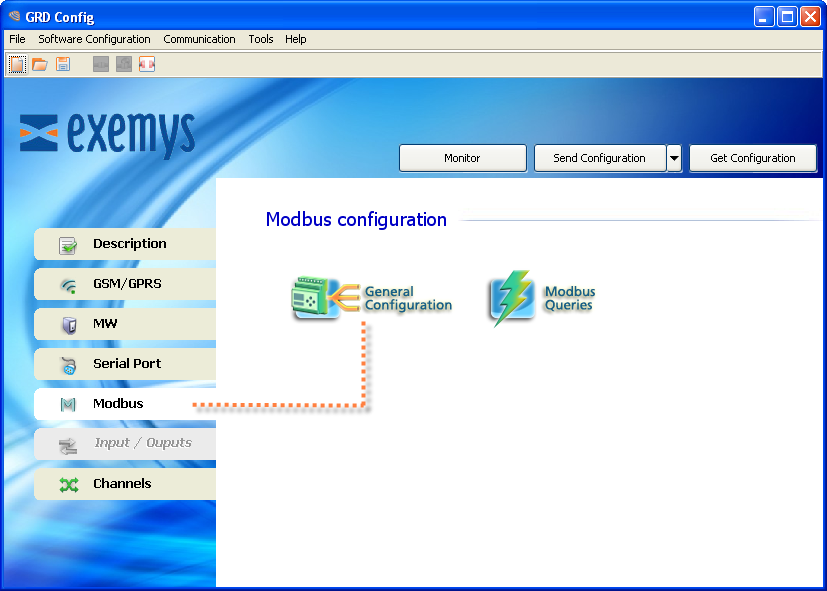This screenshot has width=827, height=591.
Task: Click the red connect toolbar icon
Action: pos(147,65)
